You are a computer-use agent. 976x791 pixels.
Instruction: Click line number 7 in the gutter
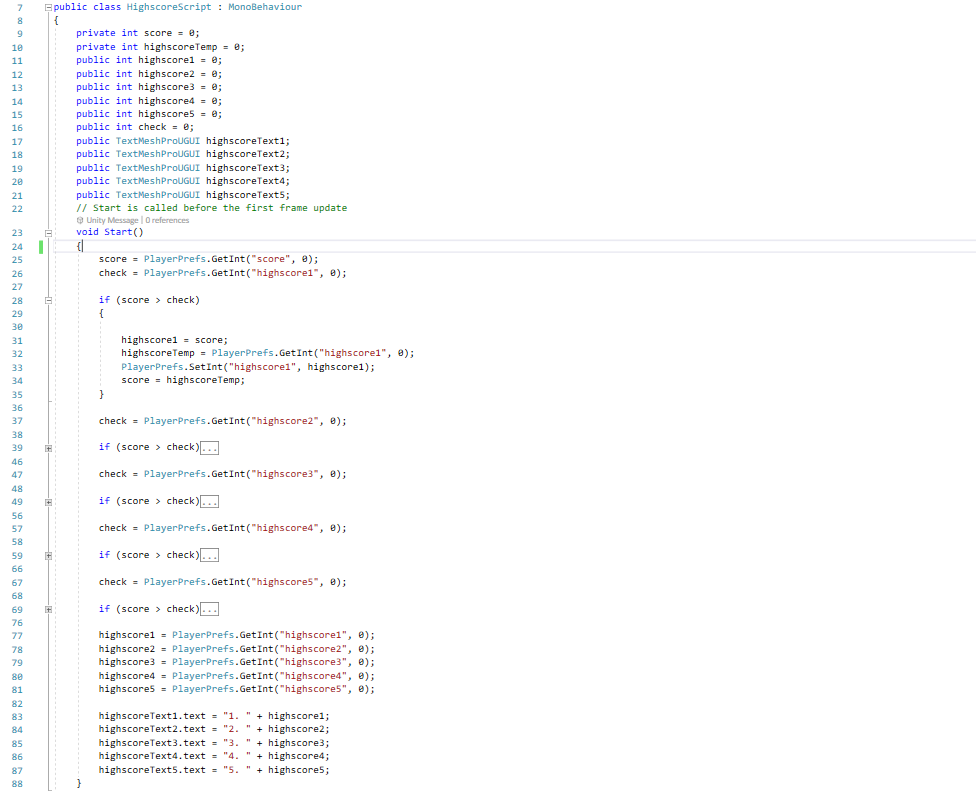click(x=20, y=8)
